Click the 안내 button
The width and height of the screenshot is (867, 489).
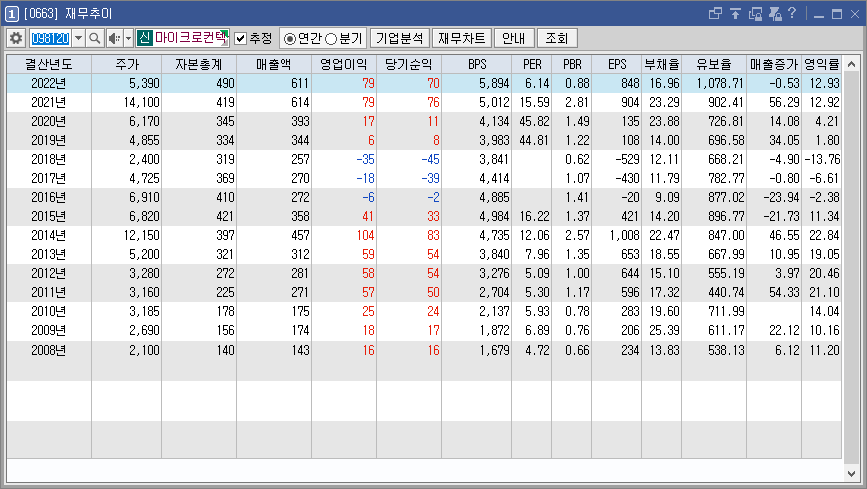pyautogui.click(x=514, y=38)
